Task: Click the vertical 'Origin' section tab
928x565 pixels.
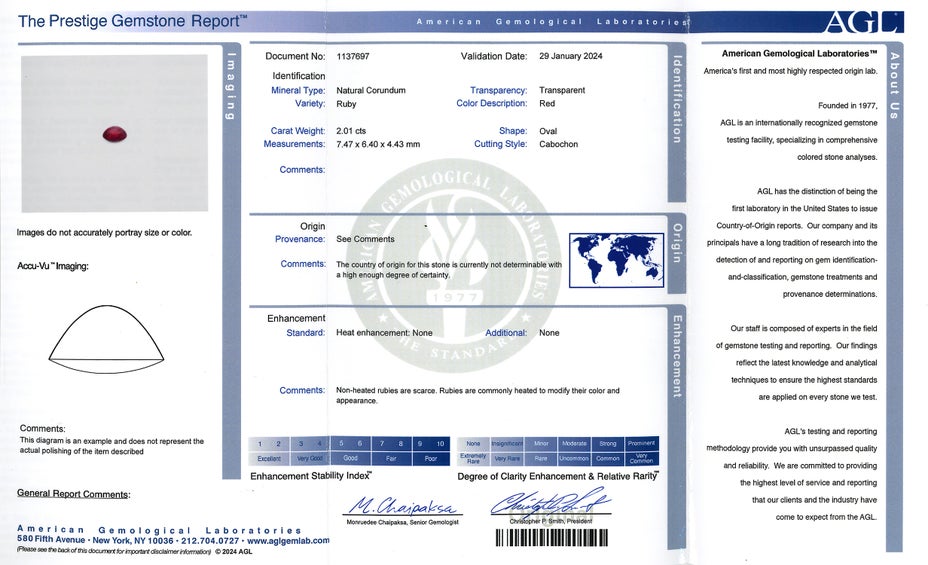Action: 677,243
